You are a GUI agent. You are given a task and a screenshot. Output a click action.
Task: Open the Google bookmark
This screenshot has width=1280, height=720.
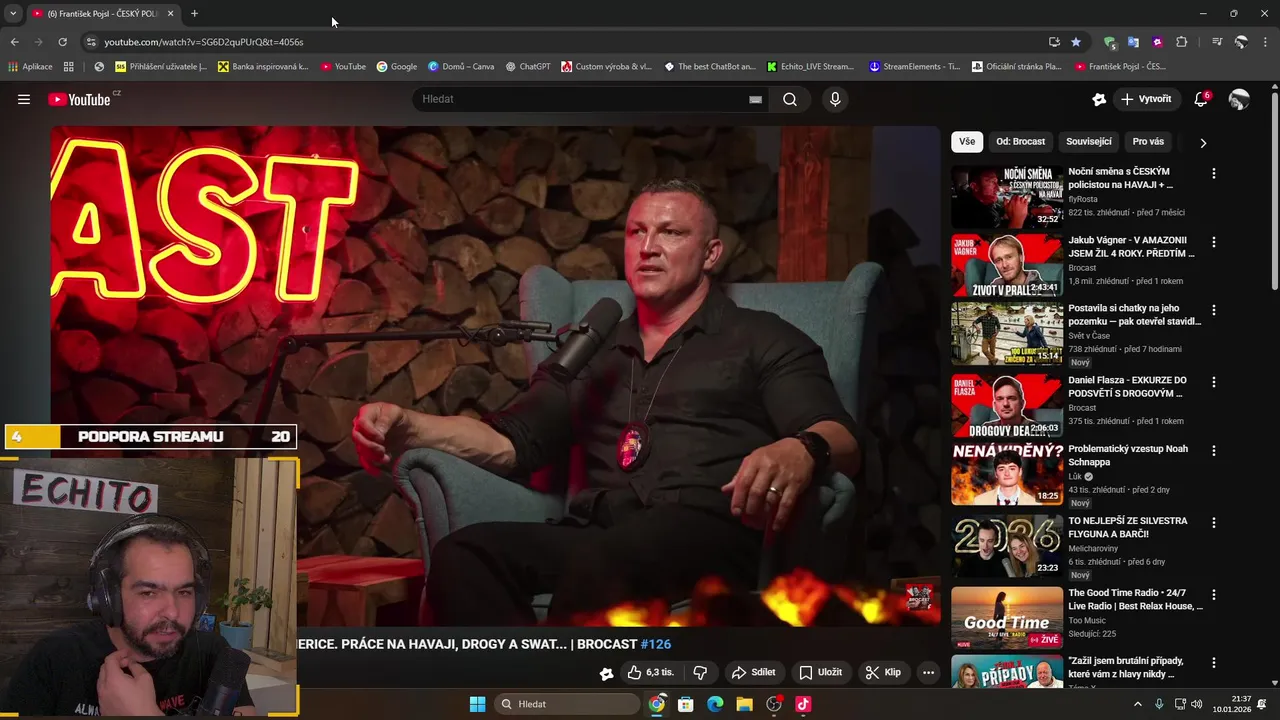[x=397, y=67]
